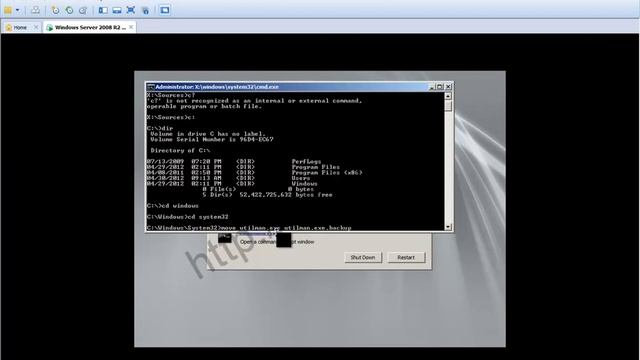
Task: Click the '52,422,725,632 bytes free' text
Action: point(286,195)
